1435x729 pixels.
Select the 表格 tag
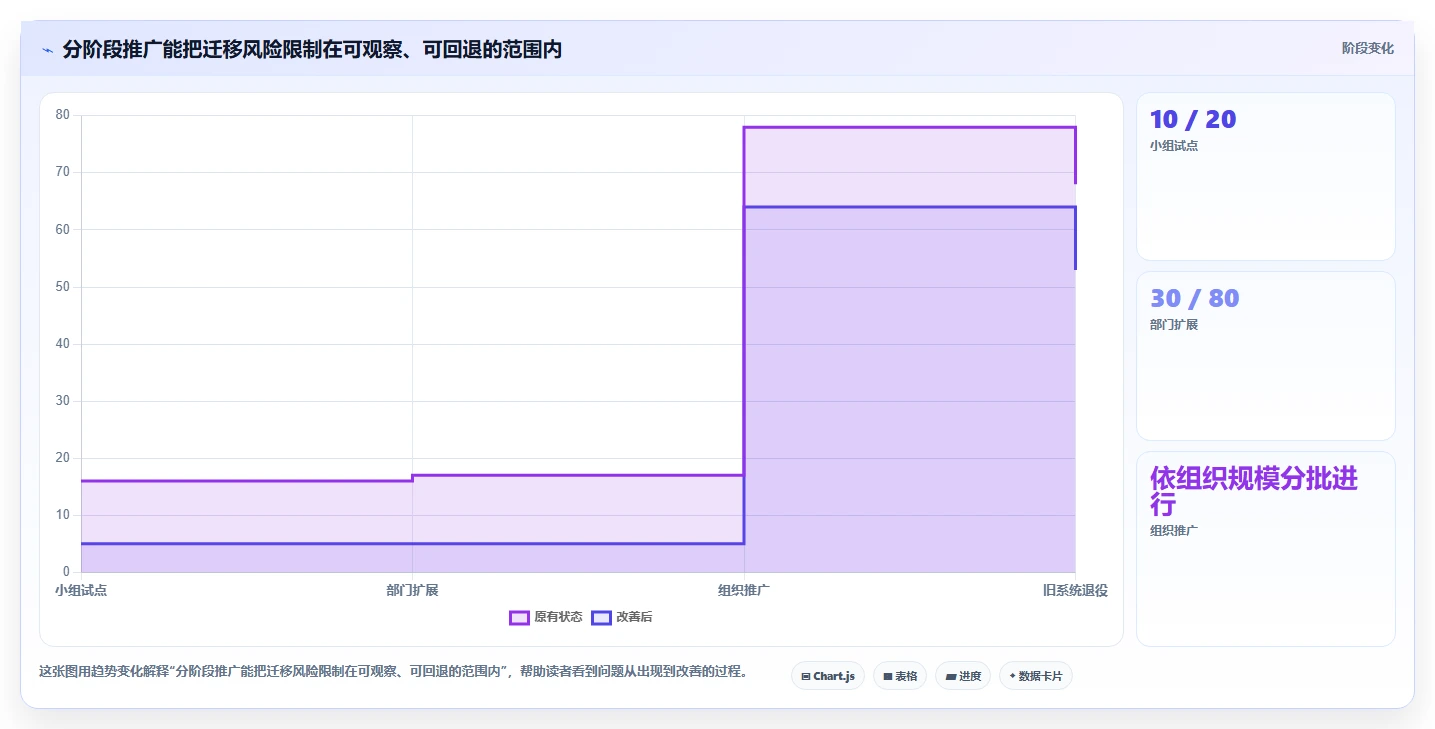tap(900, 676)
